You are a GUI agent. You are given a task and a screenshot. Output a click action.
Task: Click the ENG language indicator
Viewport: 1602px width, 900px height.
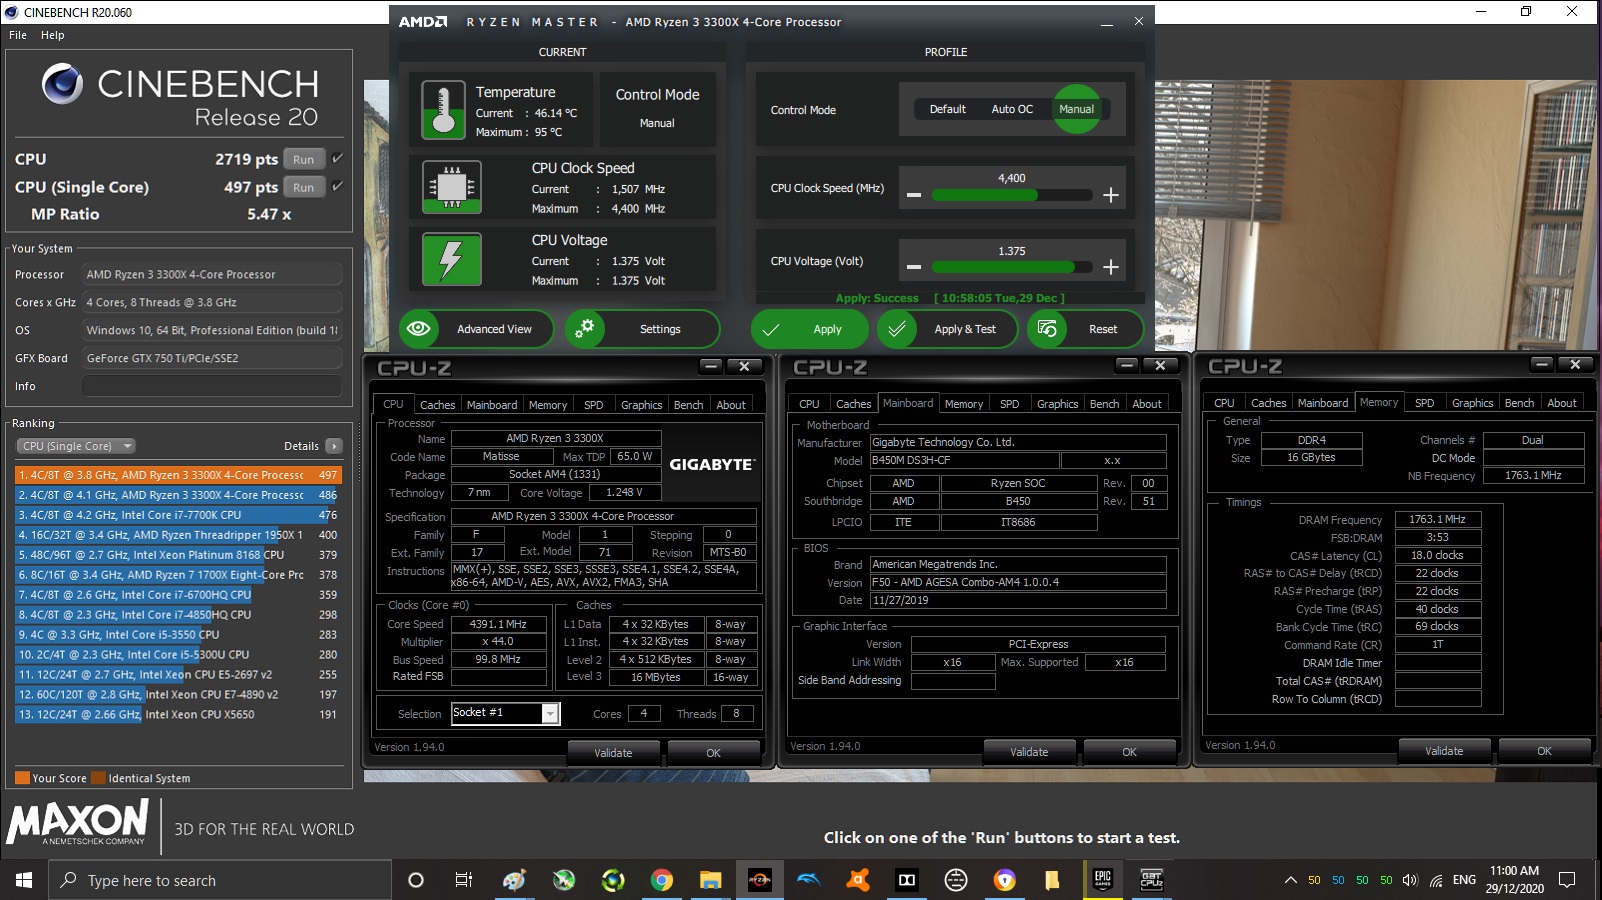[x=1464, y=880]
